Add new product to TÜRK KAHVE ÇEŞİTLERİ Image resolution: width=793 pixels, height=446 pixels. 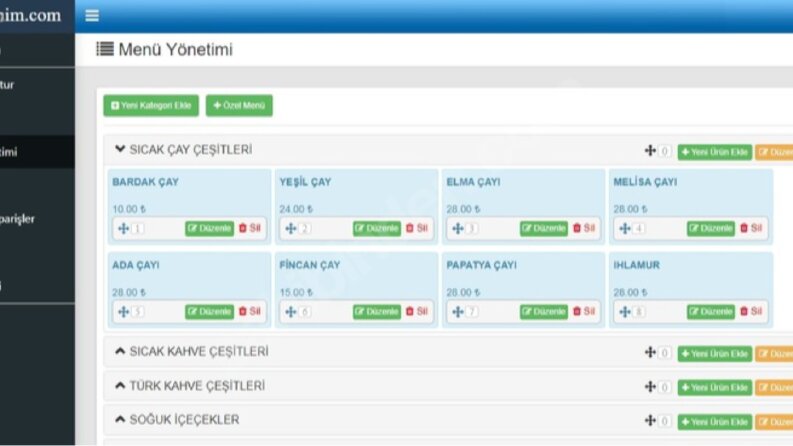pyautogui.click(x=715, y=388)
